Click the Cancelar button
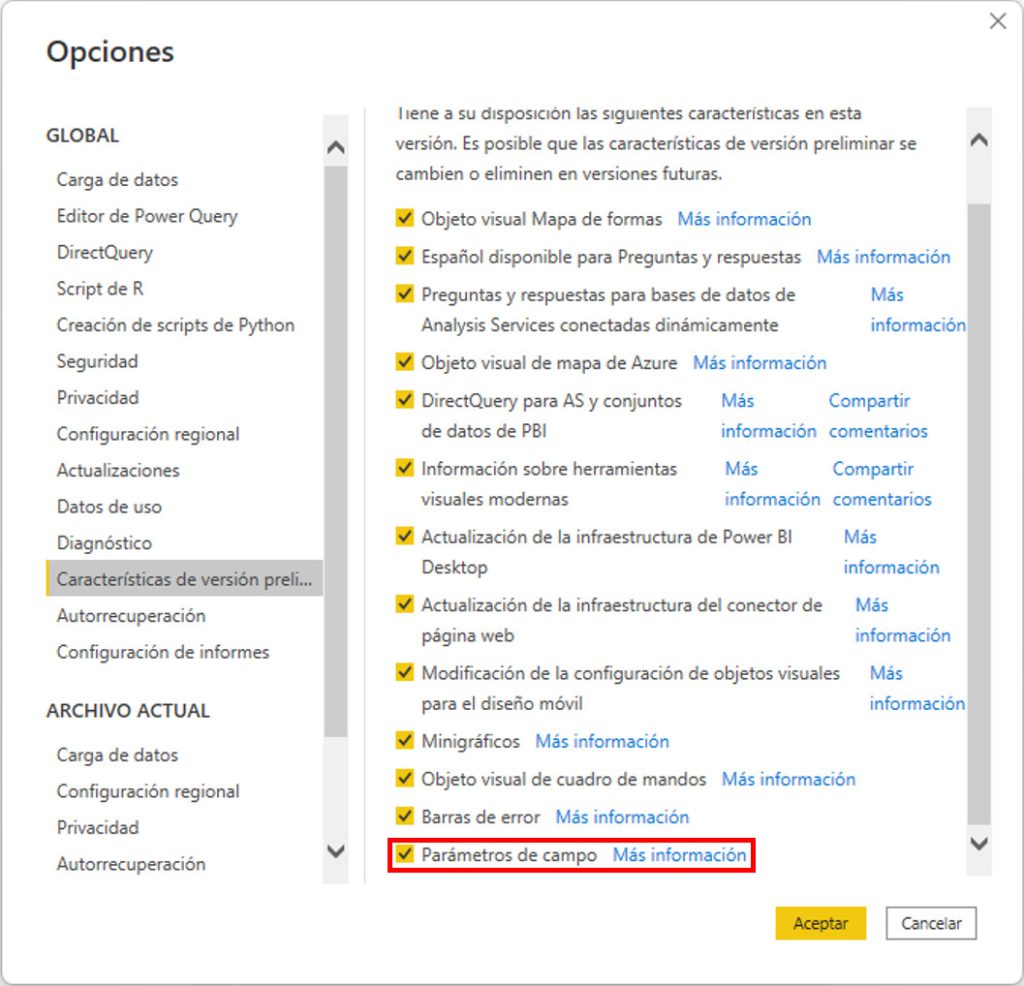 931,923
